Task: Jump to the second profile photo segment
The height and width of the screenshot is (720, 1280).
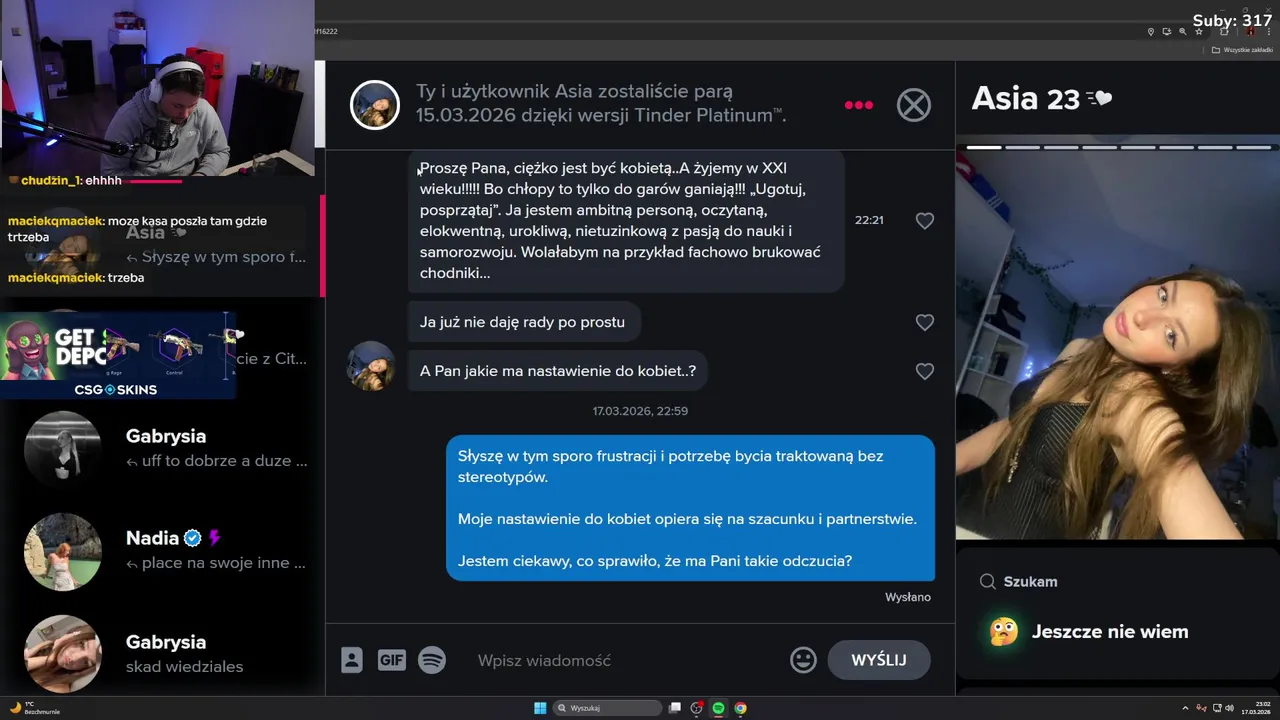Action: (x=1022, y=147)
